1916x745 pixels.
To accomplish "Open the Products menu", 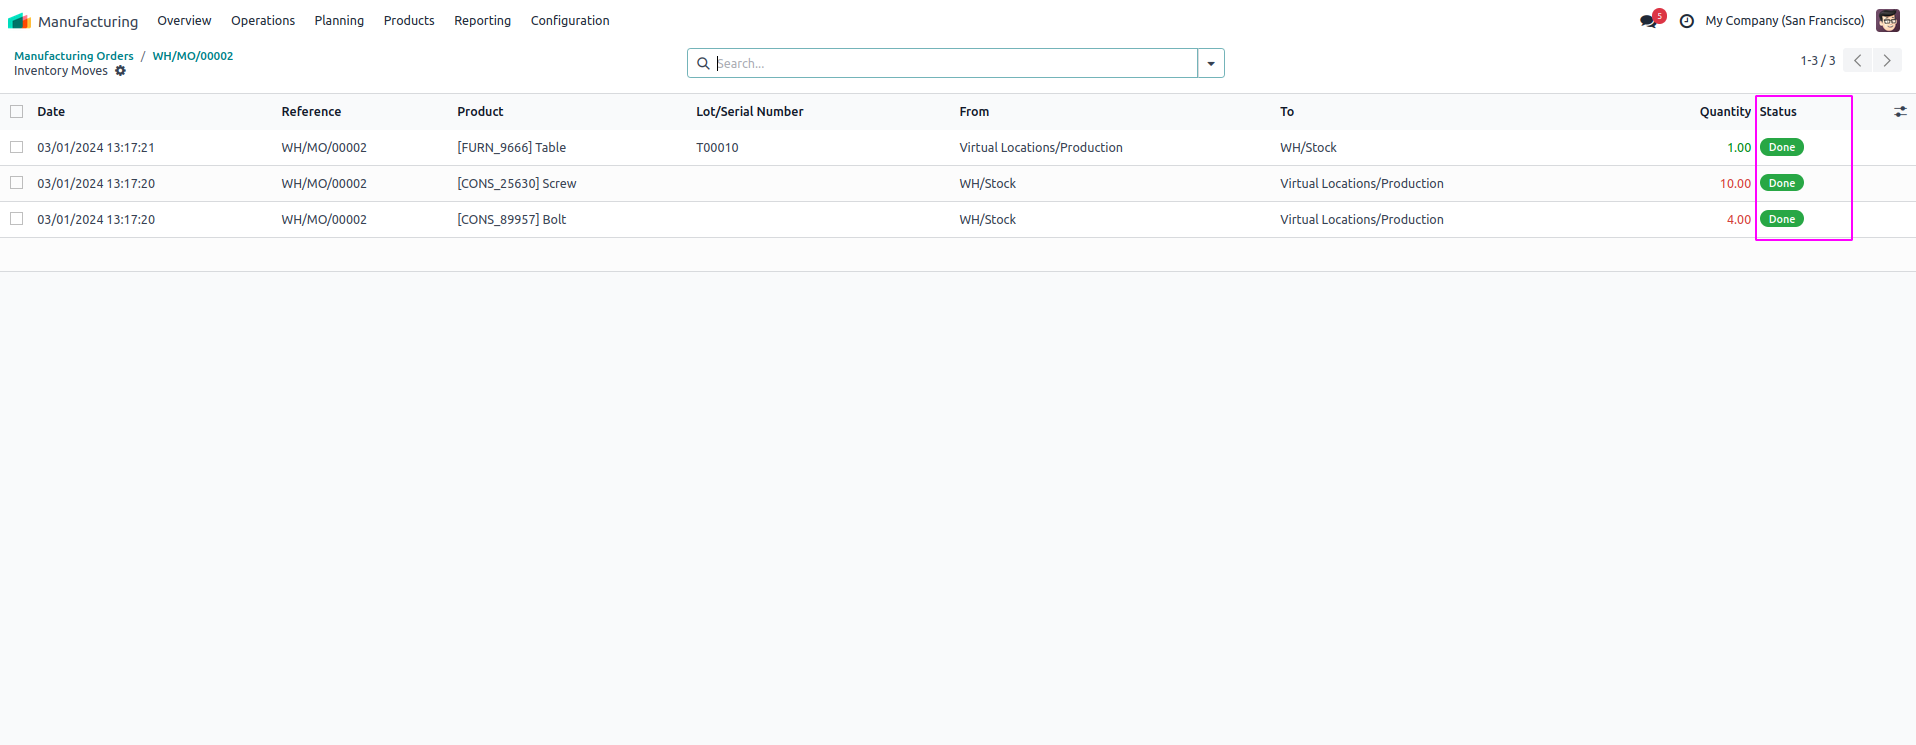I will [x=409, y=21].
